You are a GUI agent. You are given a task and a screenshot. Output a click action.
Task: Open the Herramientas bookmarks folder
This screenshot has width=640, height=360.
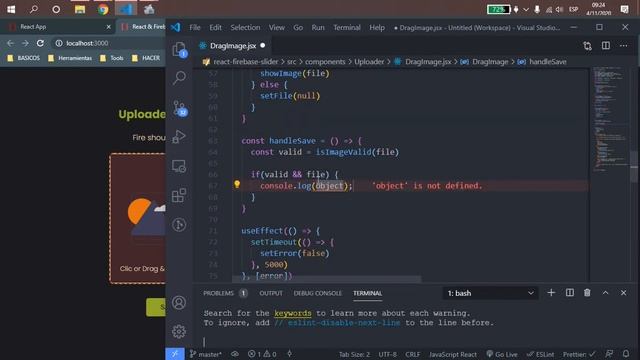click(x=70, y=58)
